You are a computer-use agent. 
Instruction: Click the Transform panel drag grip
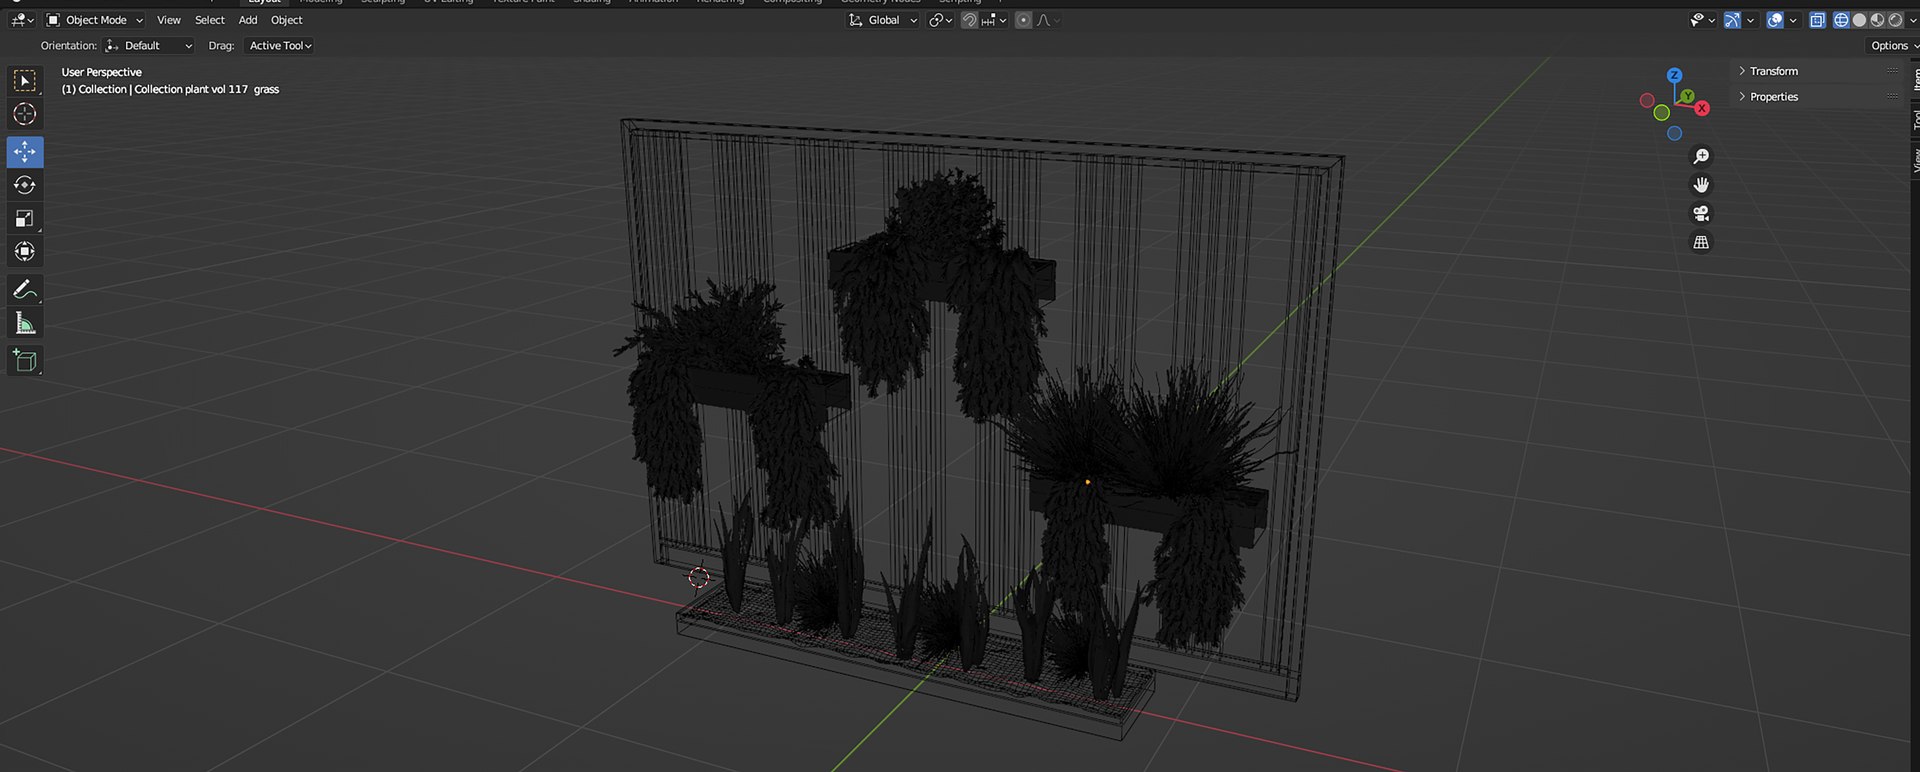pyautogui.click(x=1892, y=71)
